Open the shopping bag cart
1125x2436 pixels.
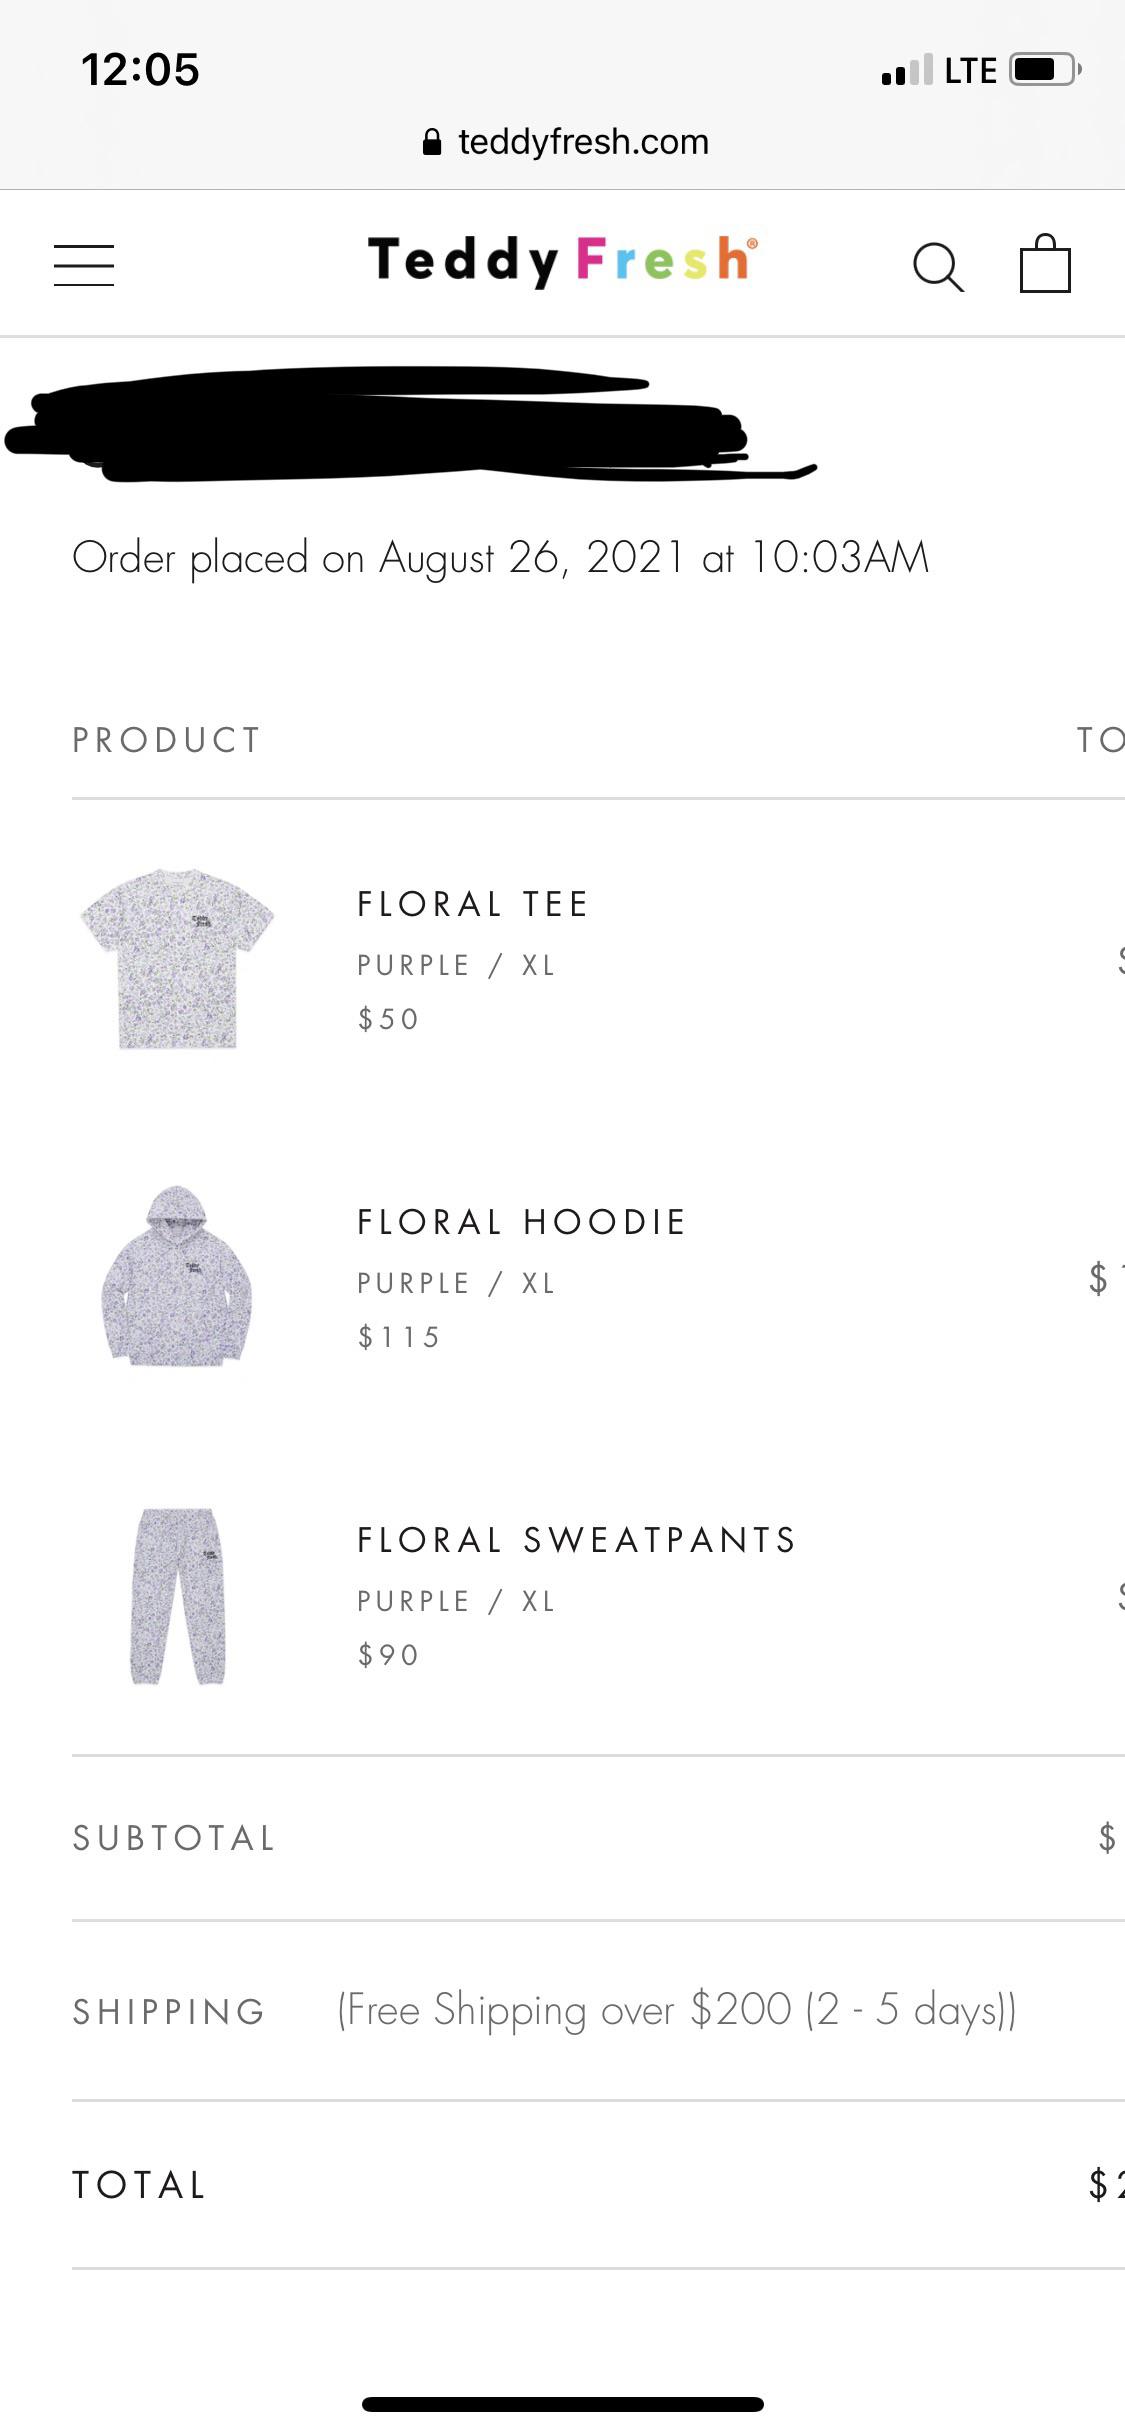[1045, 264]
